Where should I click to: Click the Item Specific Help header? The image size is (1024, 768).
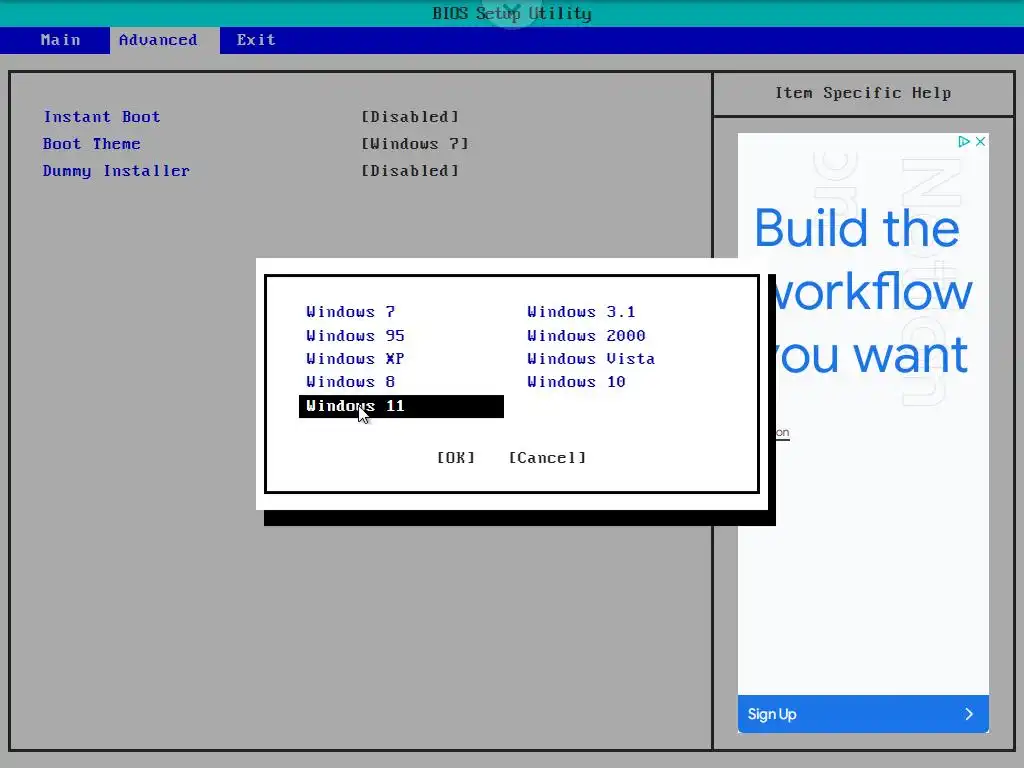pyautogui.click(x=863, y=93)
